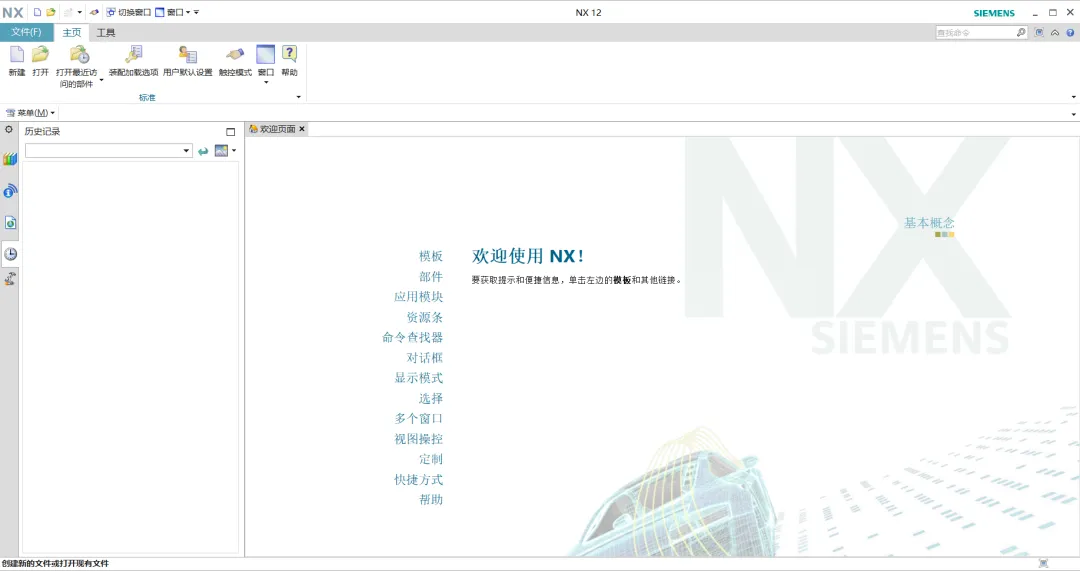Expand the arrow under the 窗口 ribbon button
Viewport: 1080px width, 571px height.
click(266, 83)
